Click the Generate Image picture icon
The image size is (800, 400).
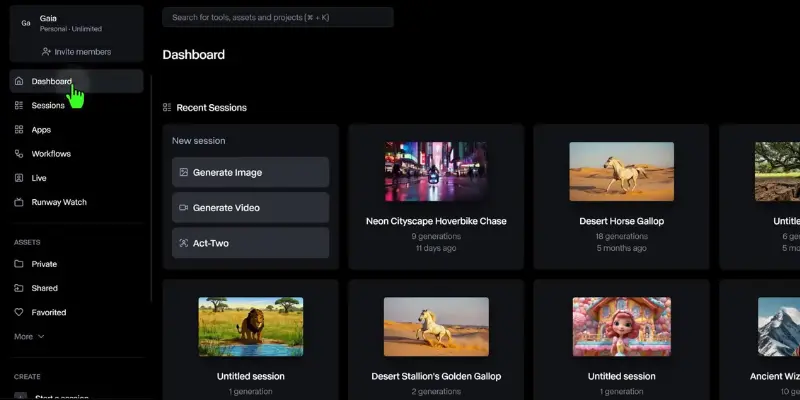tap(184, 172)
